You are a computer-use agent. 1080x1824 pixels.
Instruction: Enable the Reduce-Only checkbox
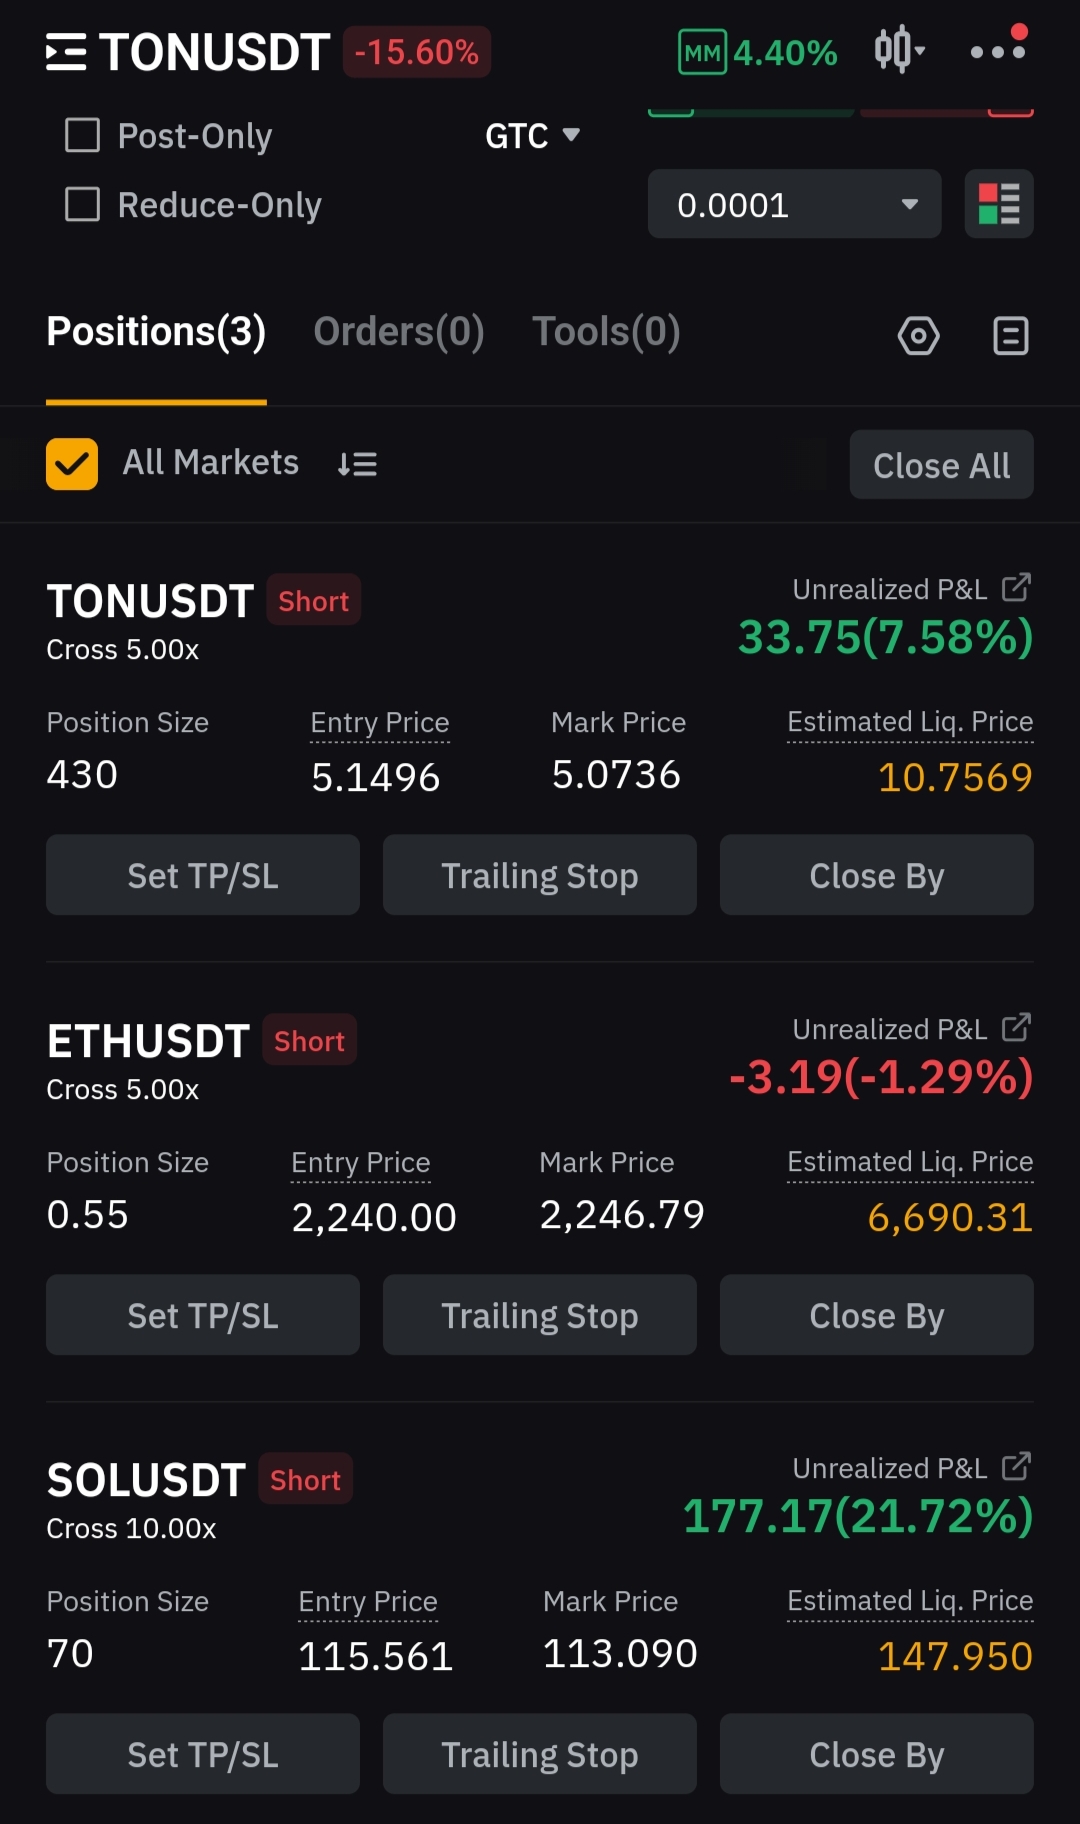(82, 204)
